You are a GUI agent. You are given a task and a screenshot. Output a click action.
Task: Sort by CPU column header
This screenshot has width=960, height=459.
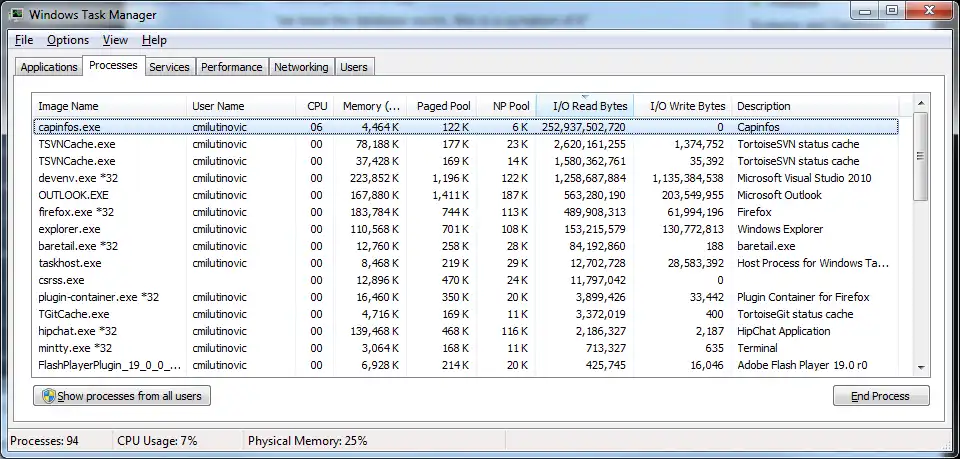click(x=315, y=106)
